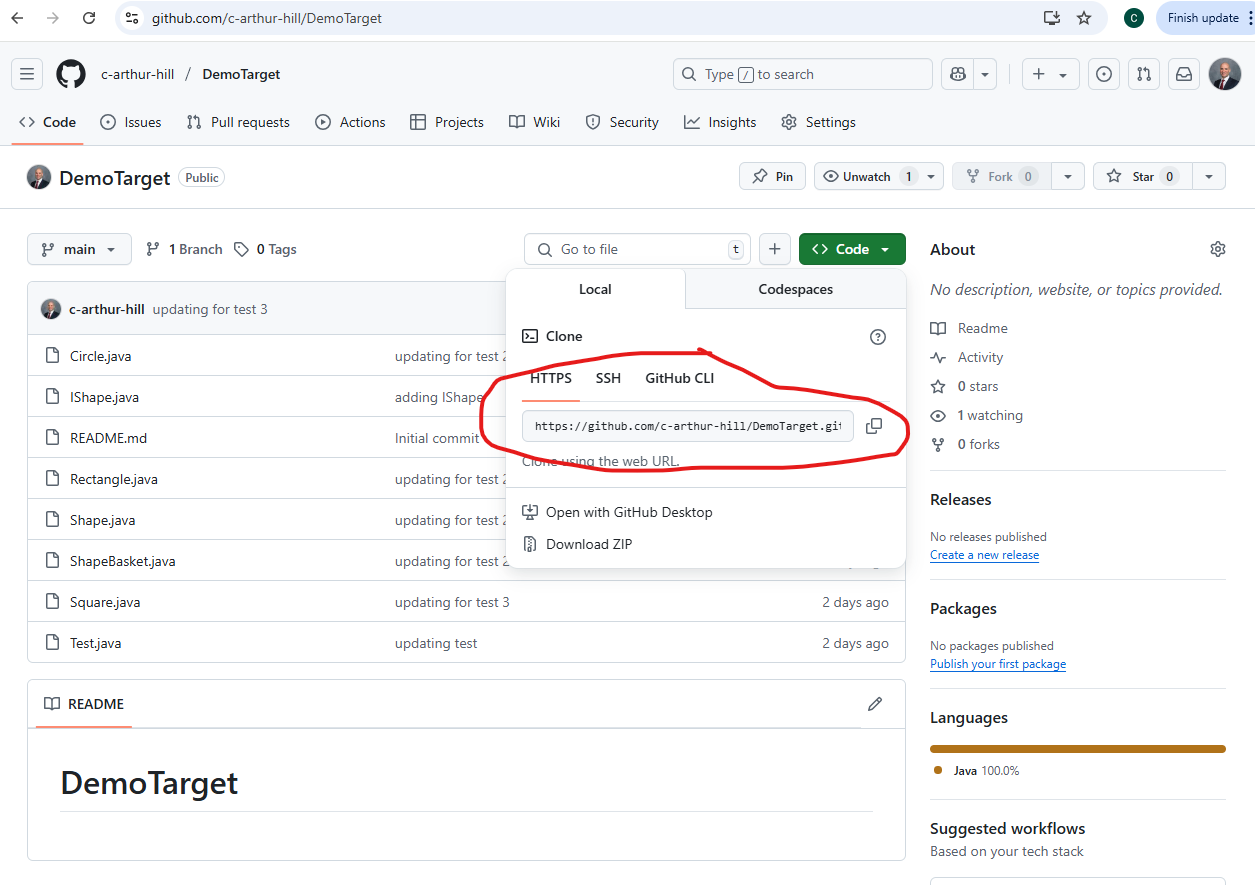
Task: Click the GitHub octocat logo
Action: [x=71, y=74]
